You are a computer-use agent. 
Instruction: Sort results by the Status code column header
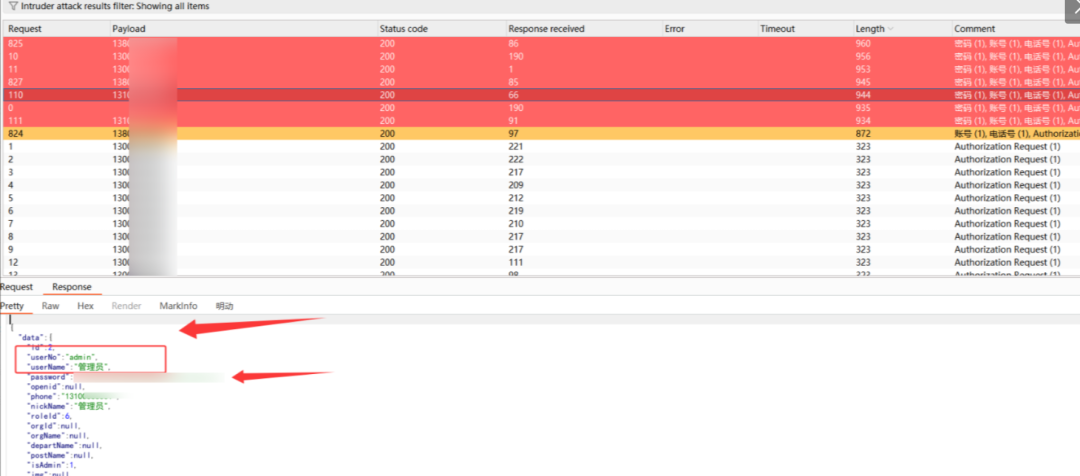[x=404, y=29]
